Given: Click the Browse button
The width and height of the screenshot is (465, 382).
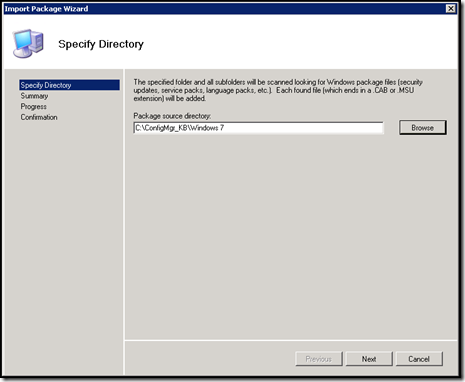Looking at the screenshot, I should (423, 128).
